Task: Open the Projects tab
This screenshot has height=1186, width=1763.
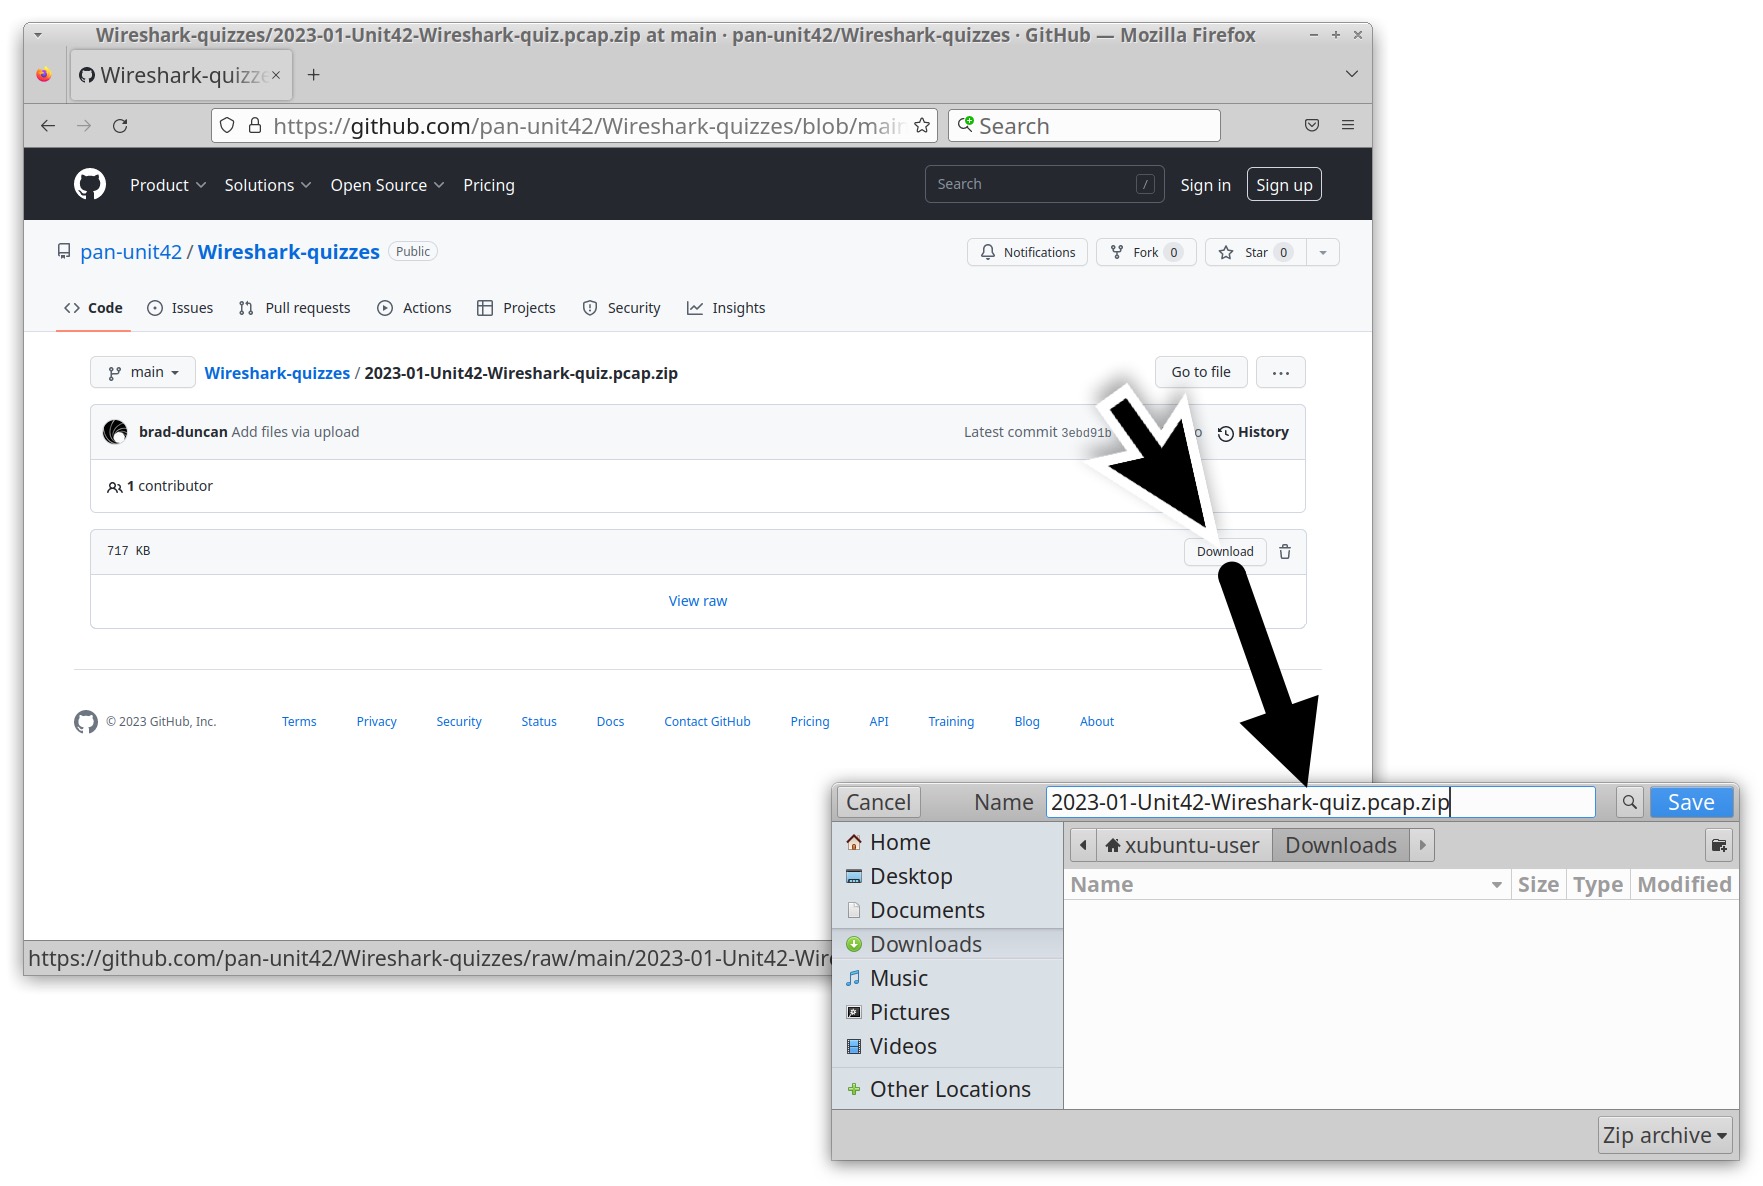Action: tap(516, 308)
